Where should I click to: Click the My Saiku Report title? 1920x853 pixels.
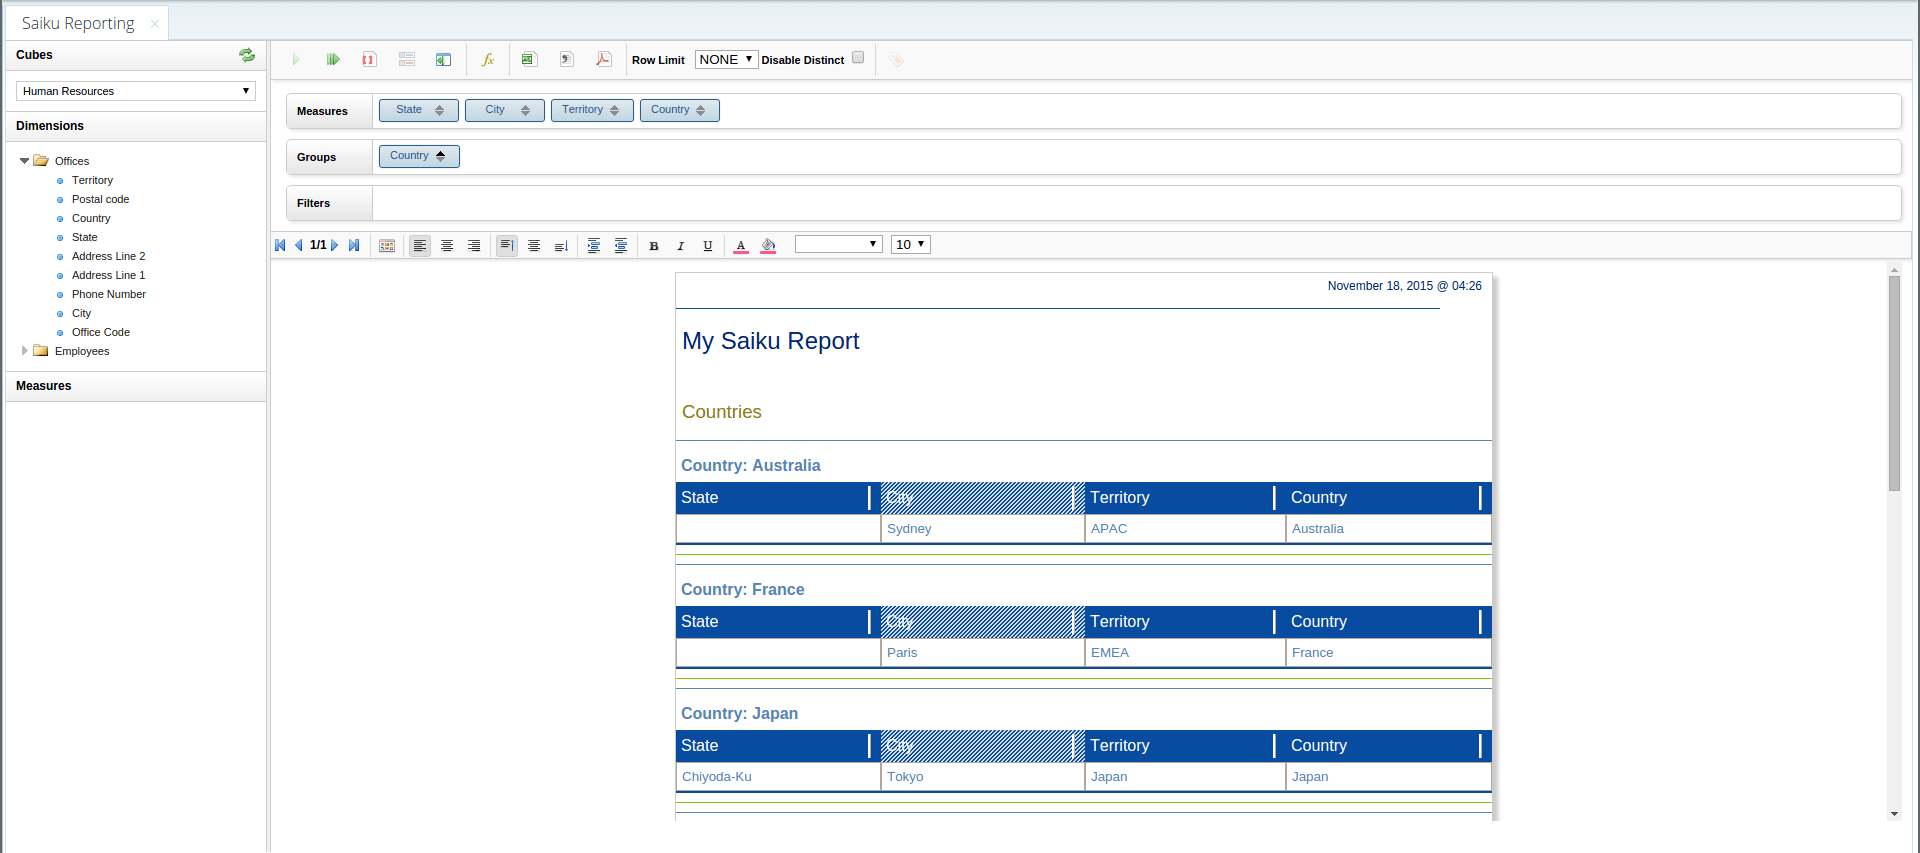[771, 341]
